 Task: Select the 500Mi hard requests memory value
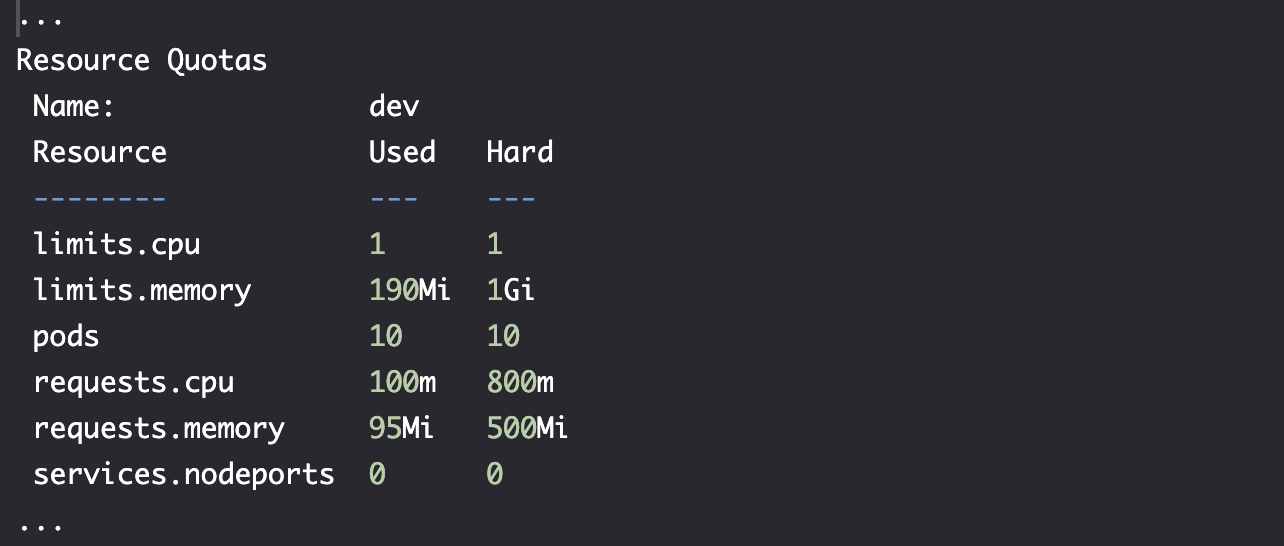[528, 428]
